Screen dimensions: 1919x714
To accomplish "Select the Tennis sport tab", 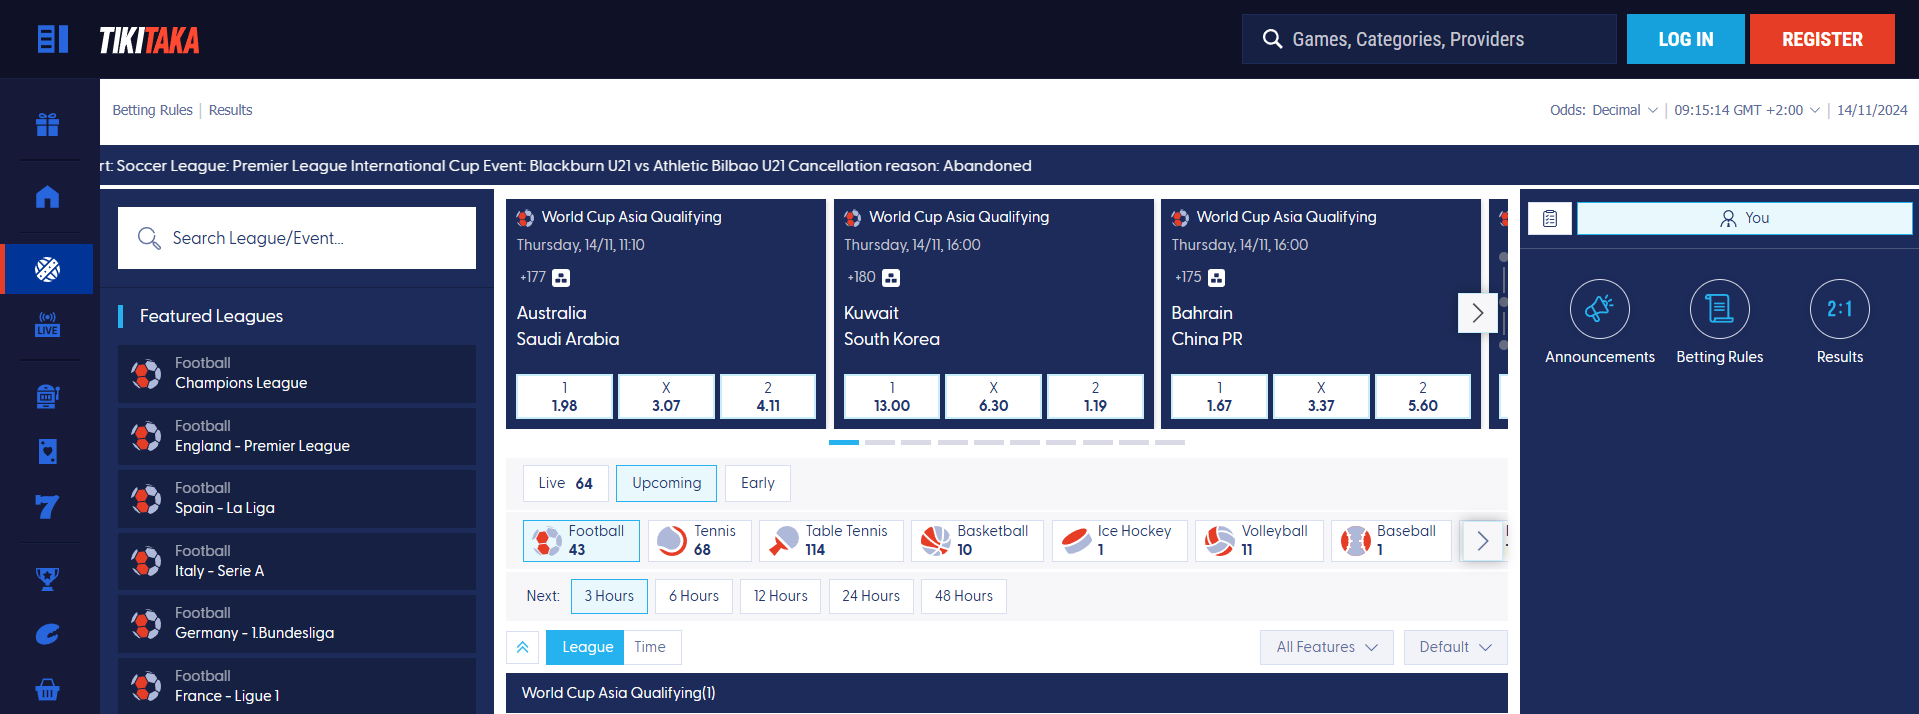I will (x=699, y=541).
